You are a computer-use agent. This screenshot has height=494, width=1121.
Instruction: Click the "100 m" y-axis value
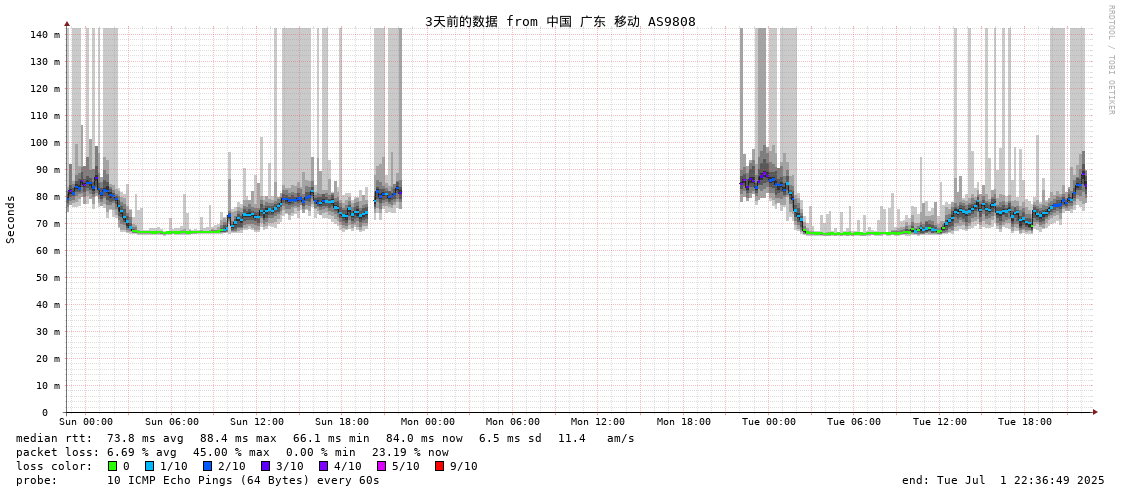pos(46,142)
